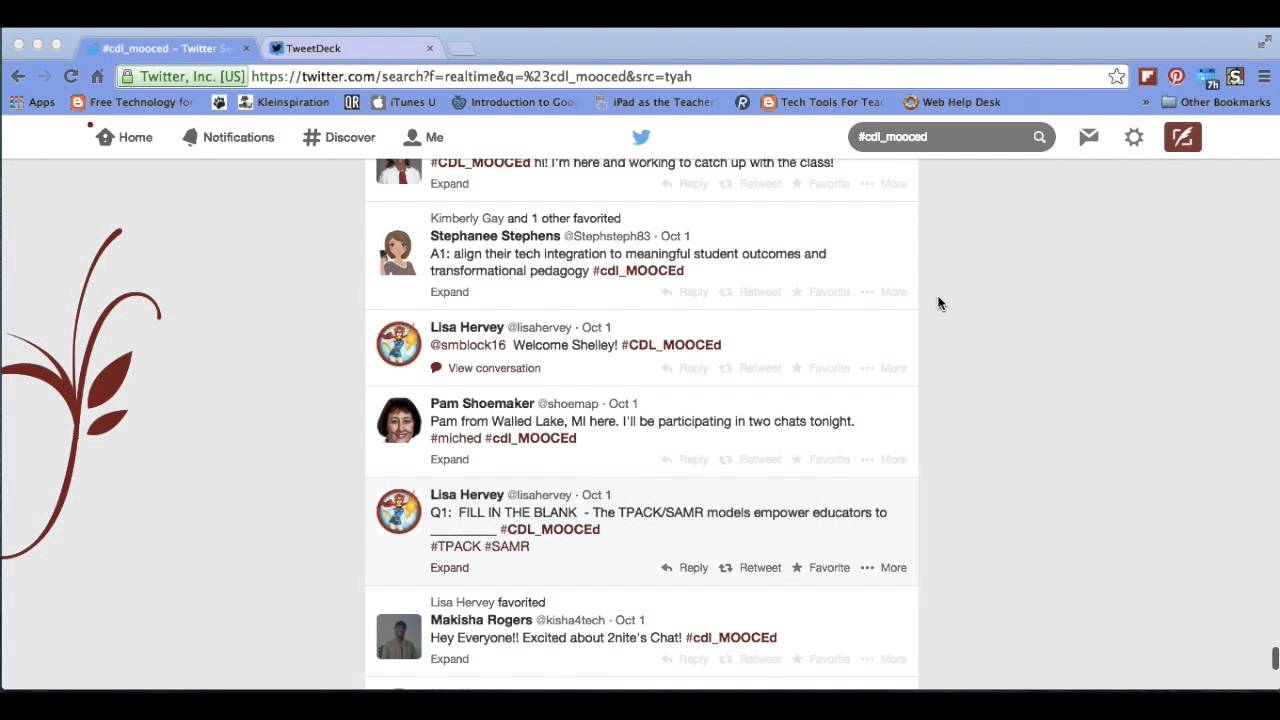The width and height of the screenshot is (1280, 720).
Task: Click the browser back arrow
Action: click(x=18, y=76)
